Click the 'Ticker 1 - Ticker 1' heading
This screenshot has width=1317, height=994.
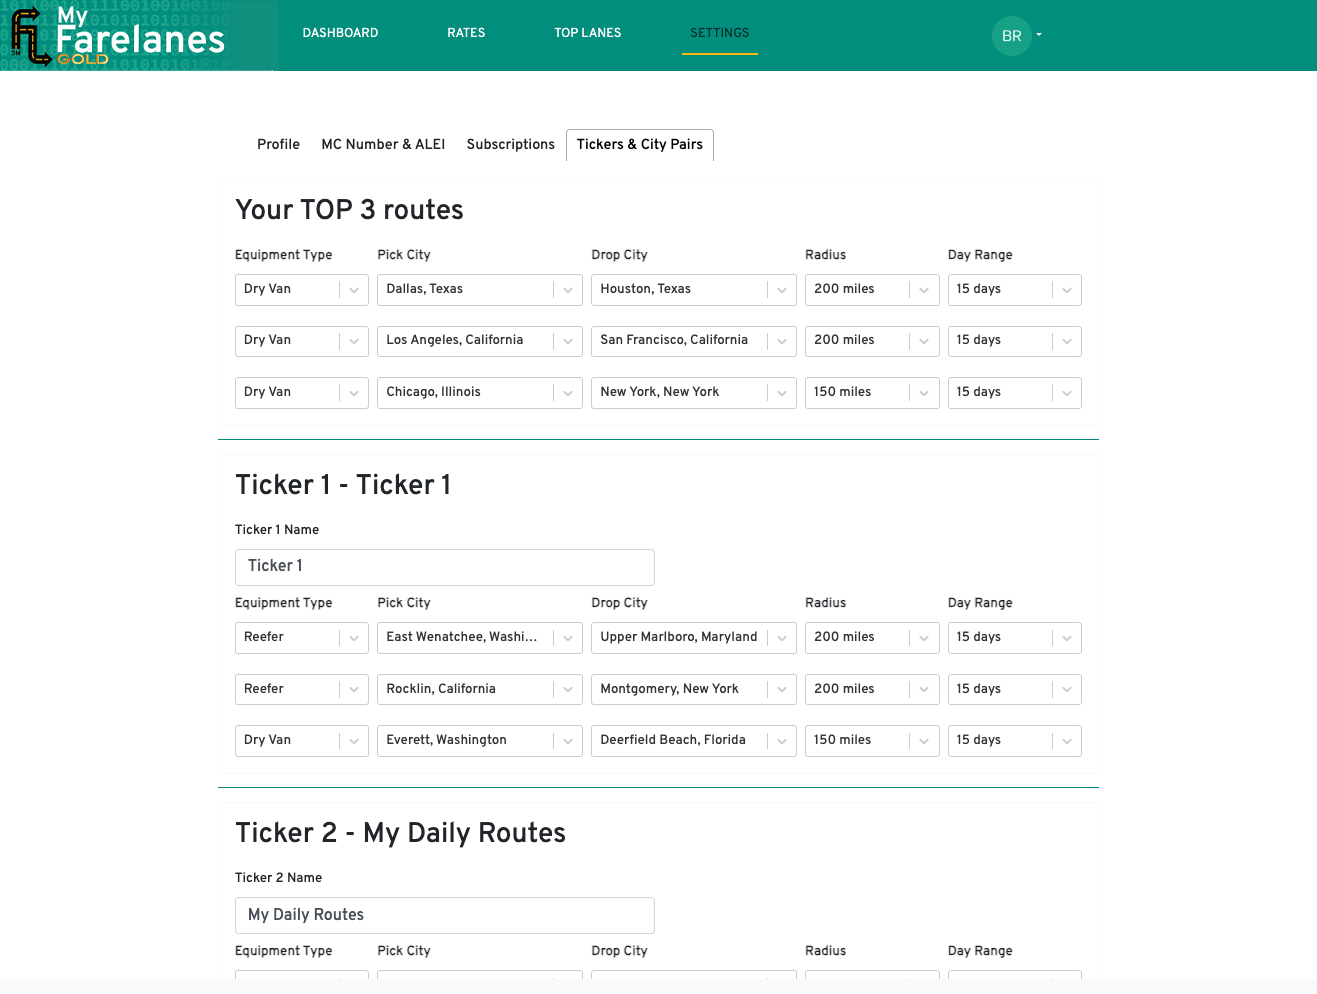pos(343,485)
